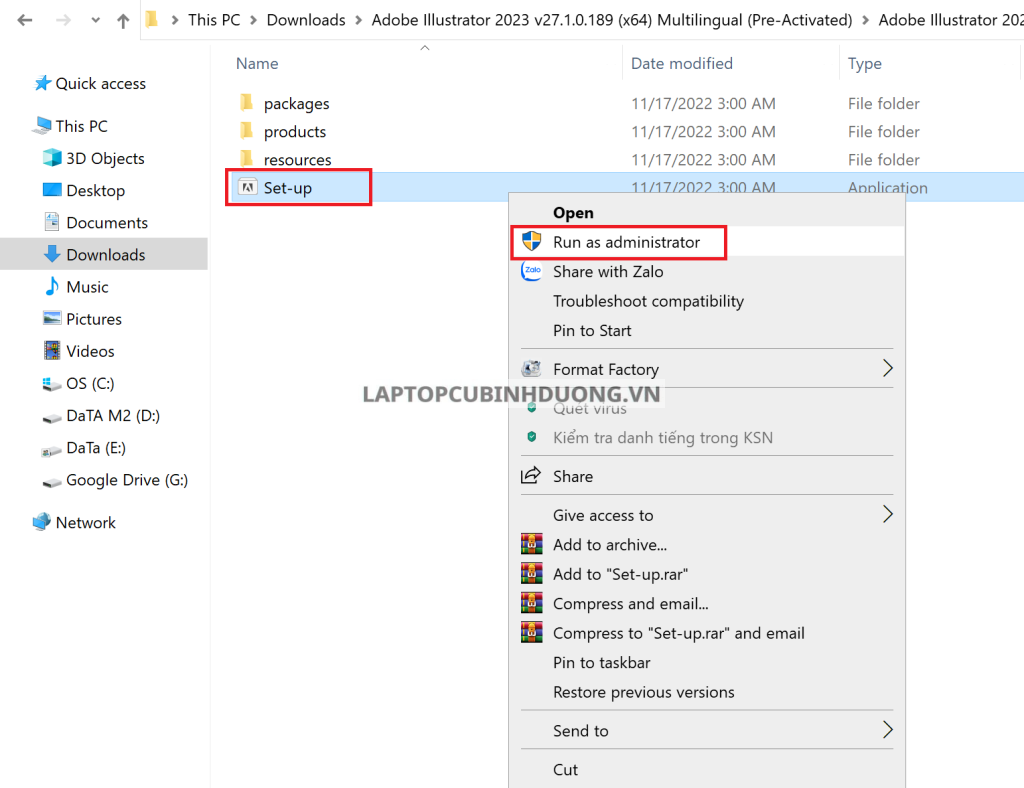Select the resources folder name
The width and height of the screenshot is (1024, 788).
click(x=297, y=160)
